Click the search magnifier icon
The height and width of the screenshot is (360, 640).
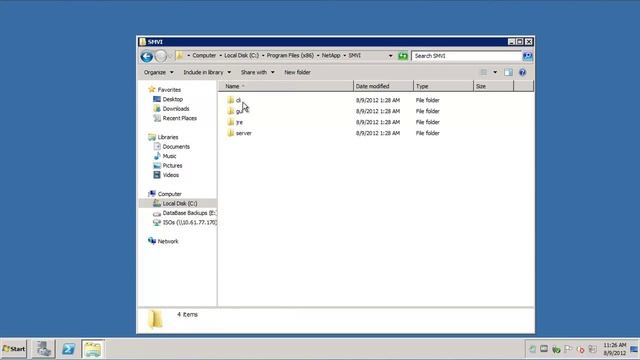pos(527,56)
